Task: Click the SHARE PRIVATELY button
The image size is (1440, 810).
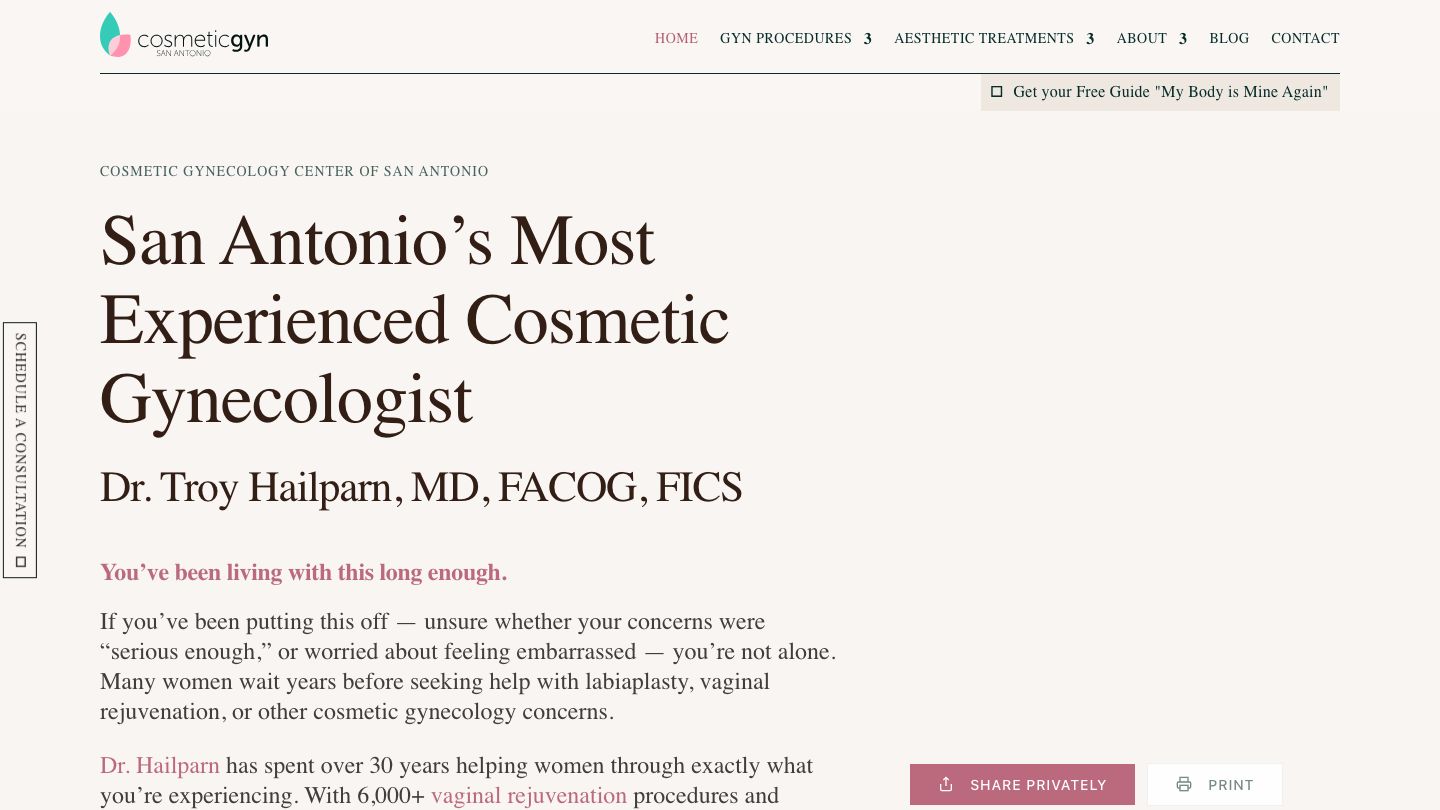Action: 1022,784
